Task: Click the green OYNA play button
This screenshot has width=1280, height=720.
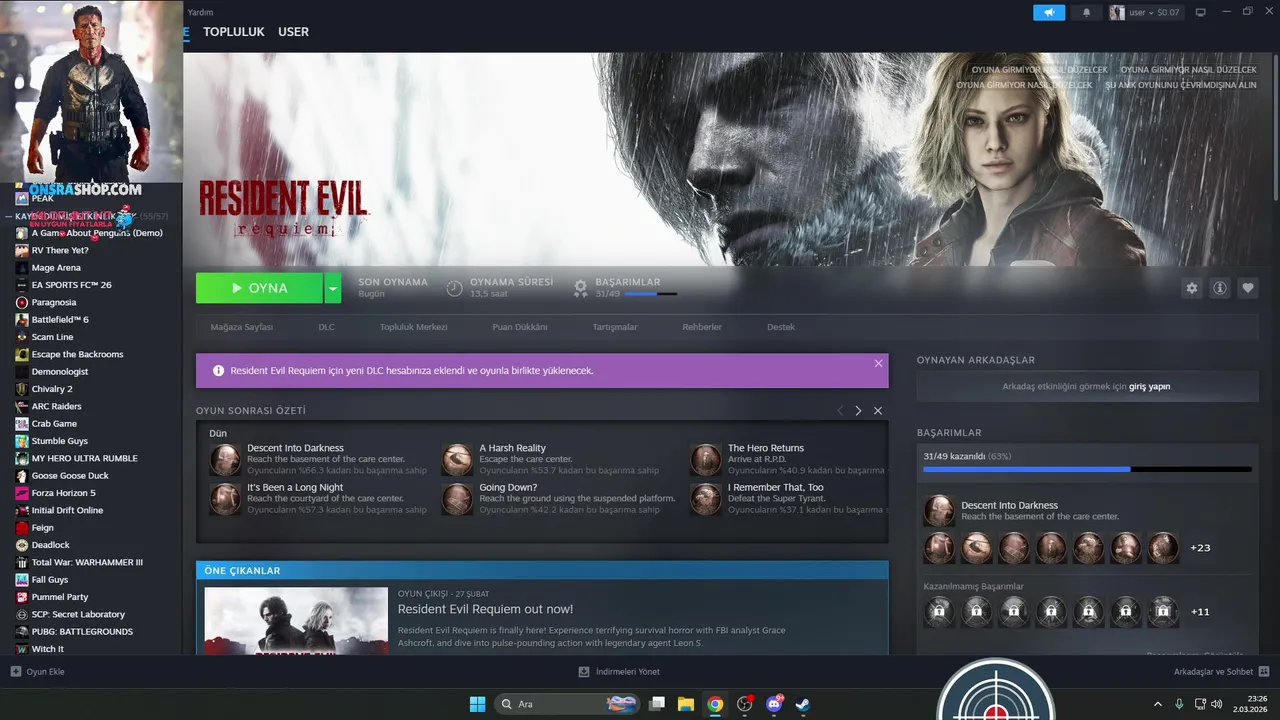Action: pyautogui.click(x=260, y=288)
